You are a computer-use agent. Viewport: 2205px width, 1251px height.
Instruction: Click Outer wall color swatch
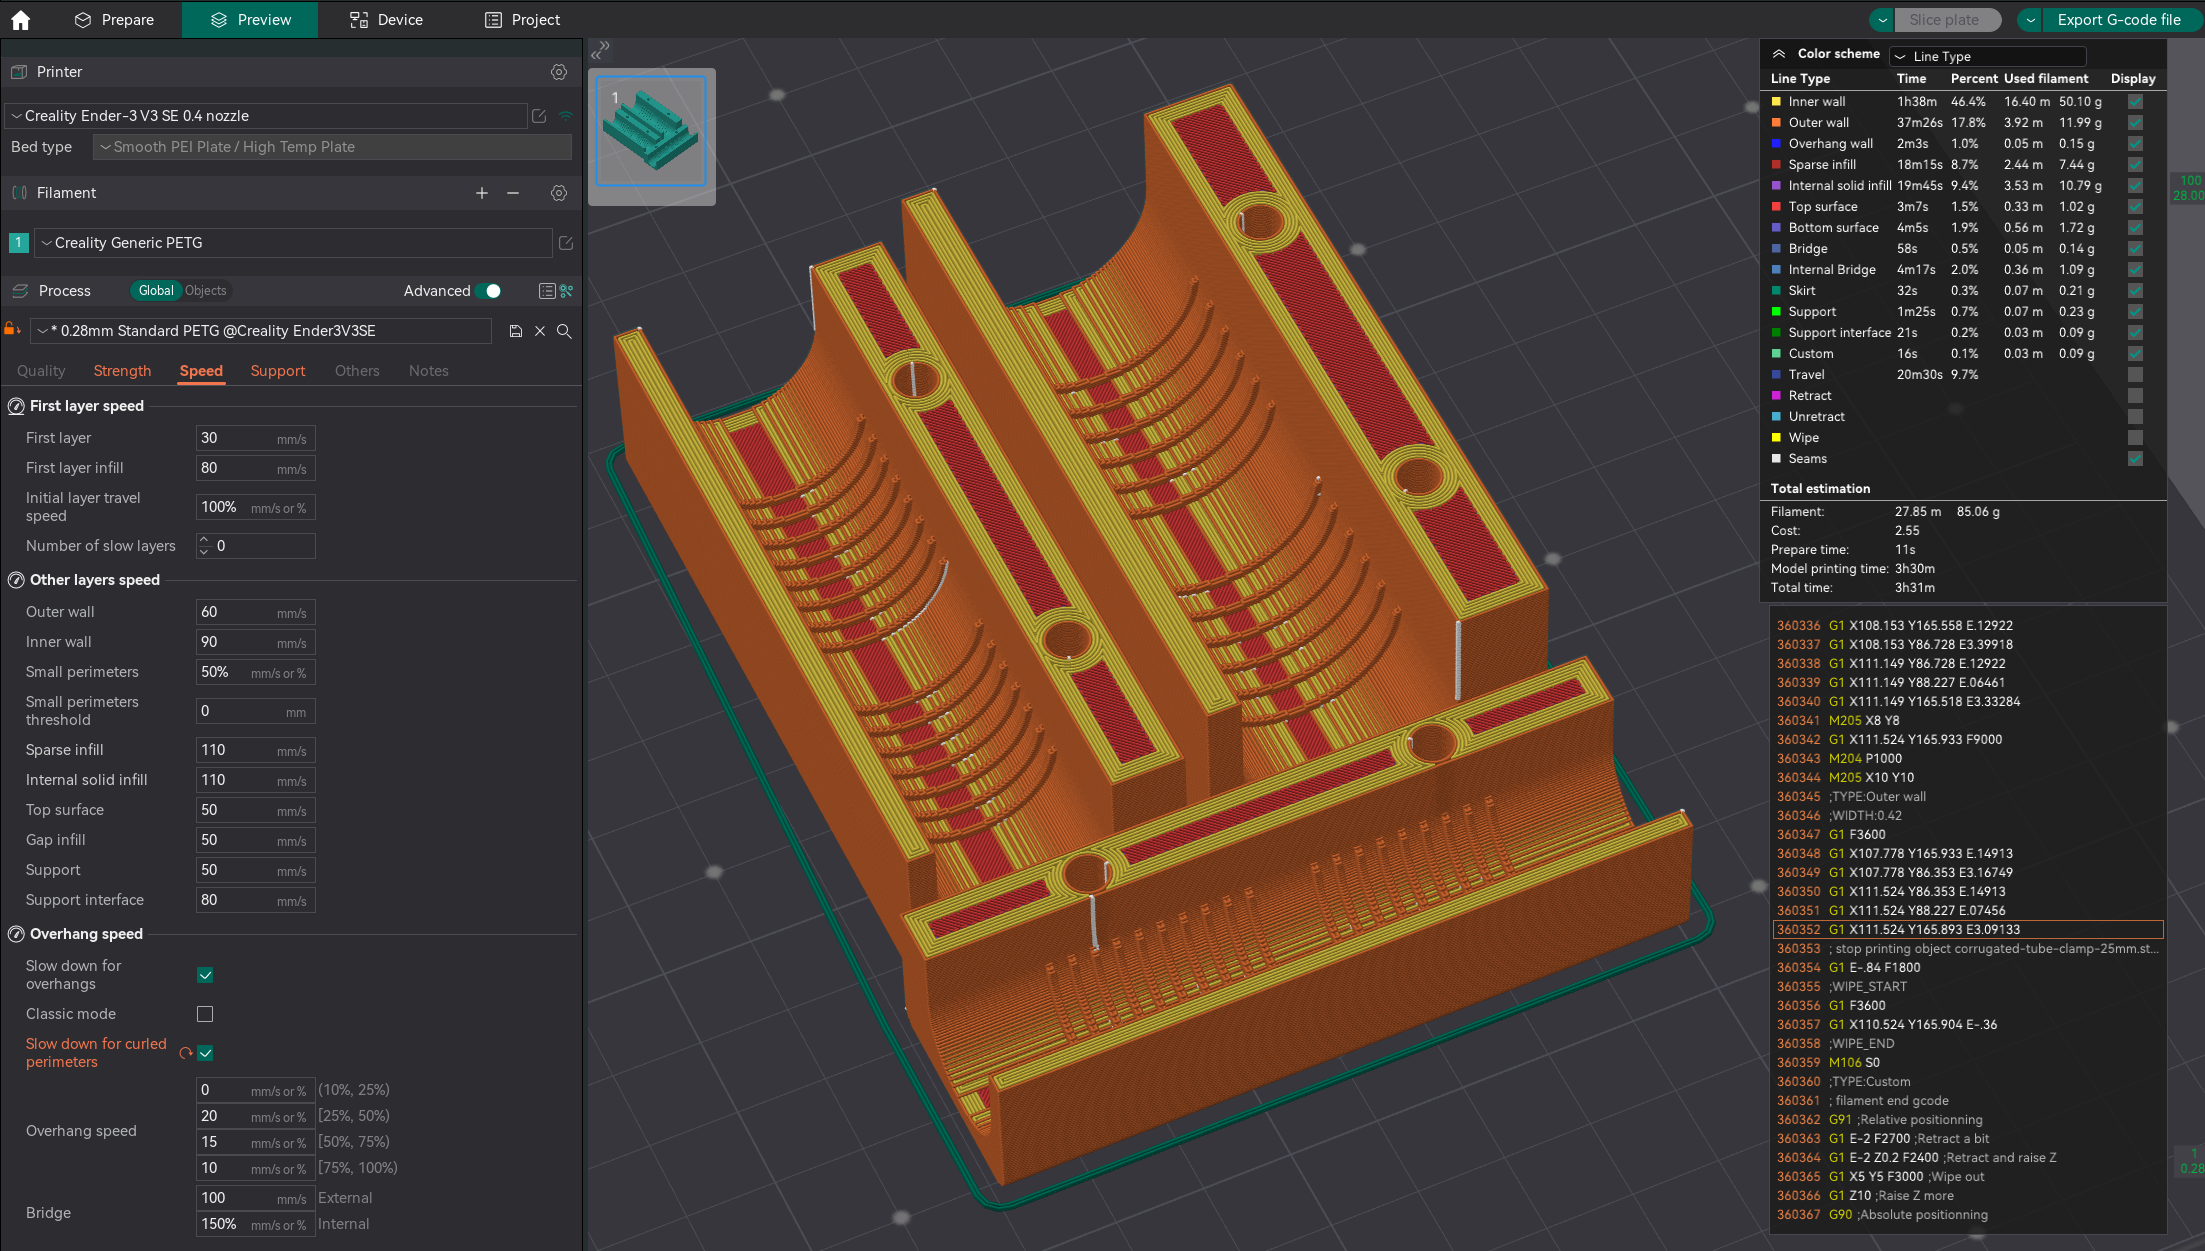pyautogui.click(x=1776, y=123)
